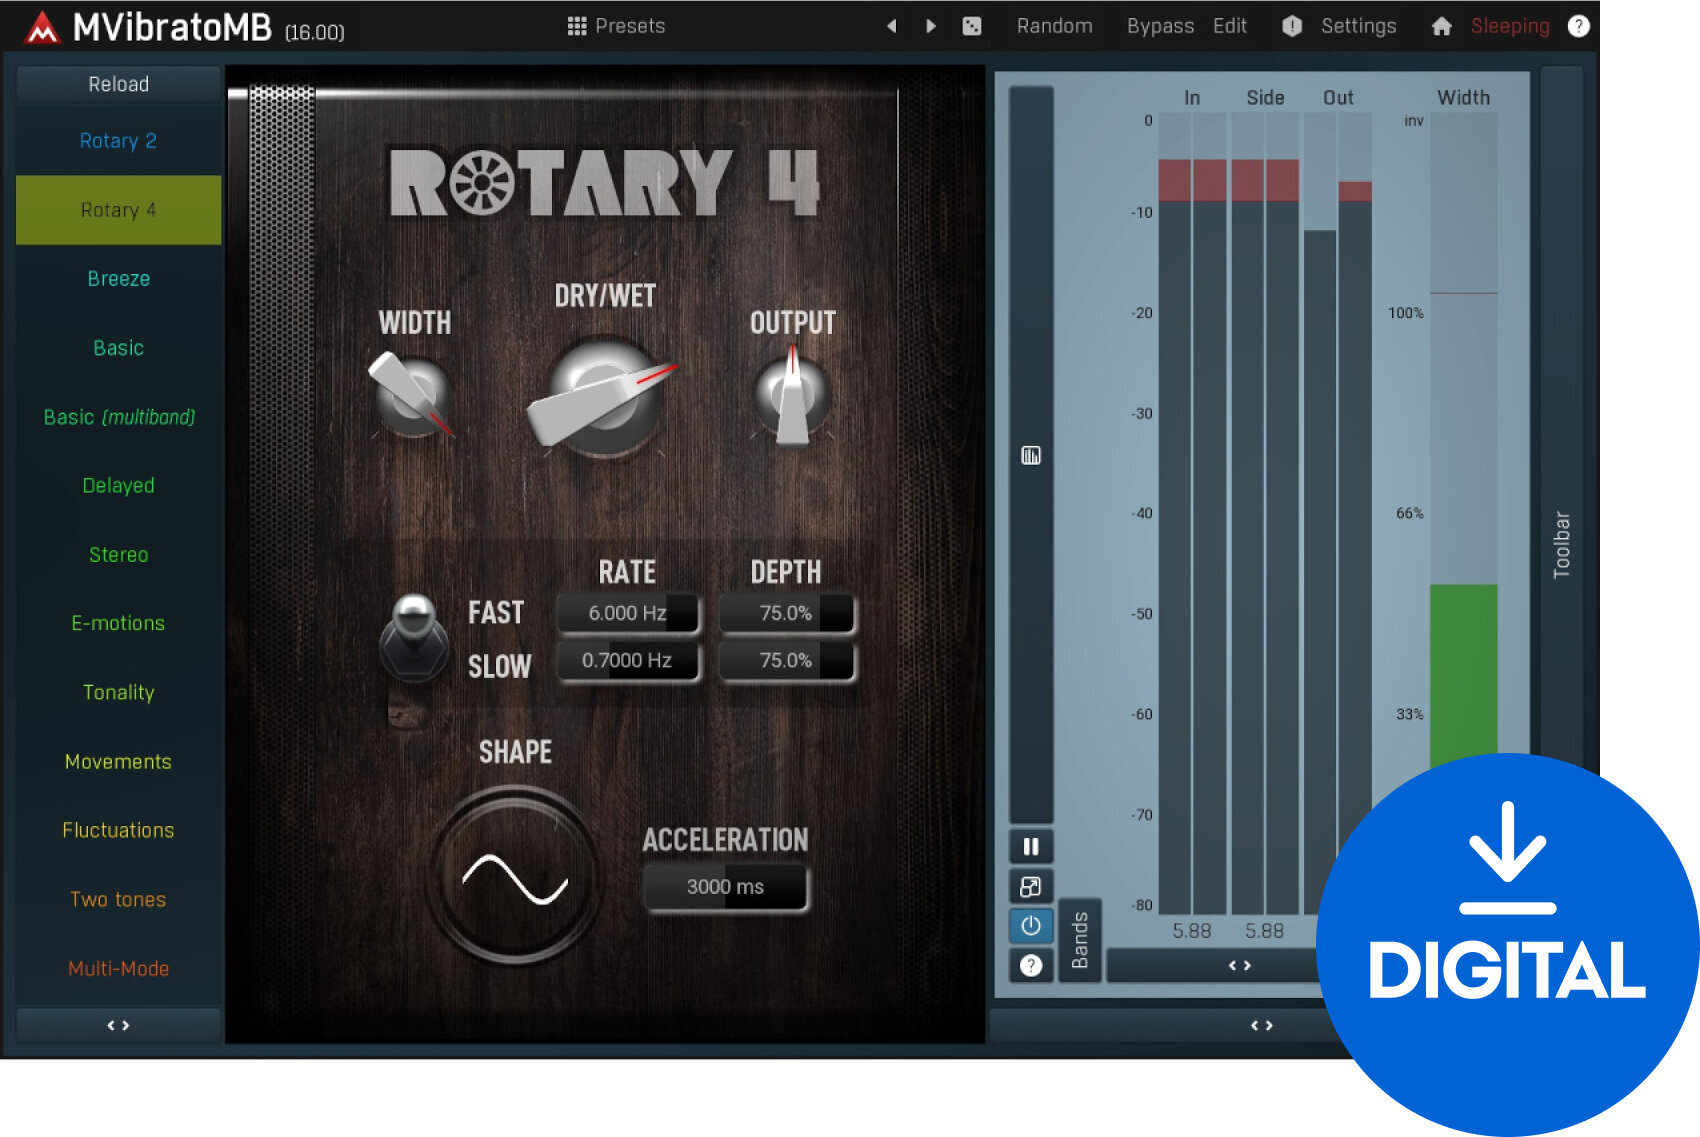Click the resize analyzer panel icon
Screen dimensions: 1700x1137
(1030, 886)
